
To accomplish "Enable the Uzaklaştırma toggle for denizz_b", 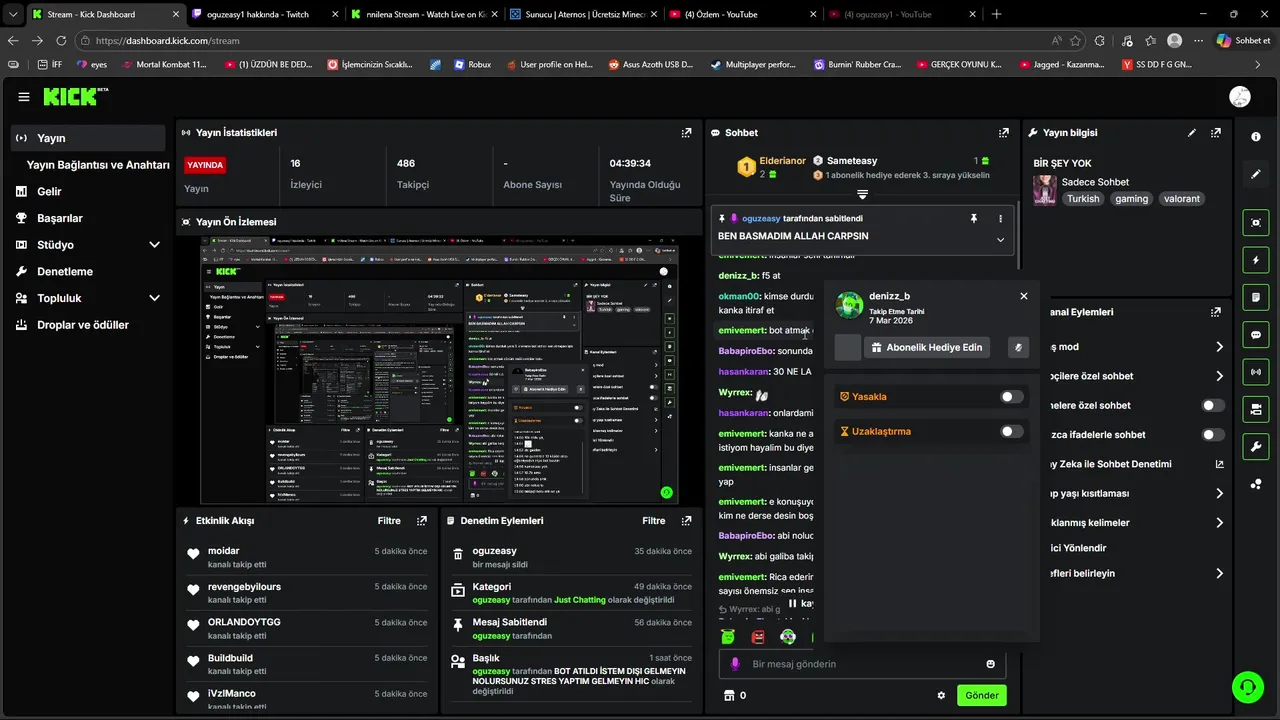I will point(1012,432).
